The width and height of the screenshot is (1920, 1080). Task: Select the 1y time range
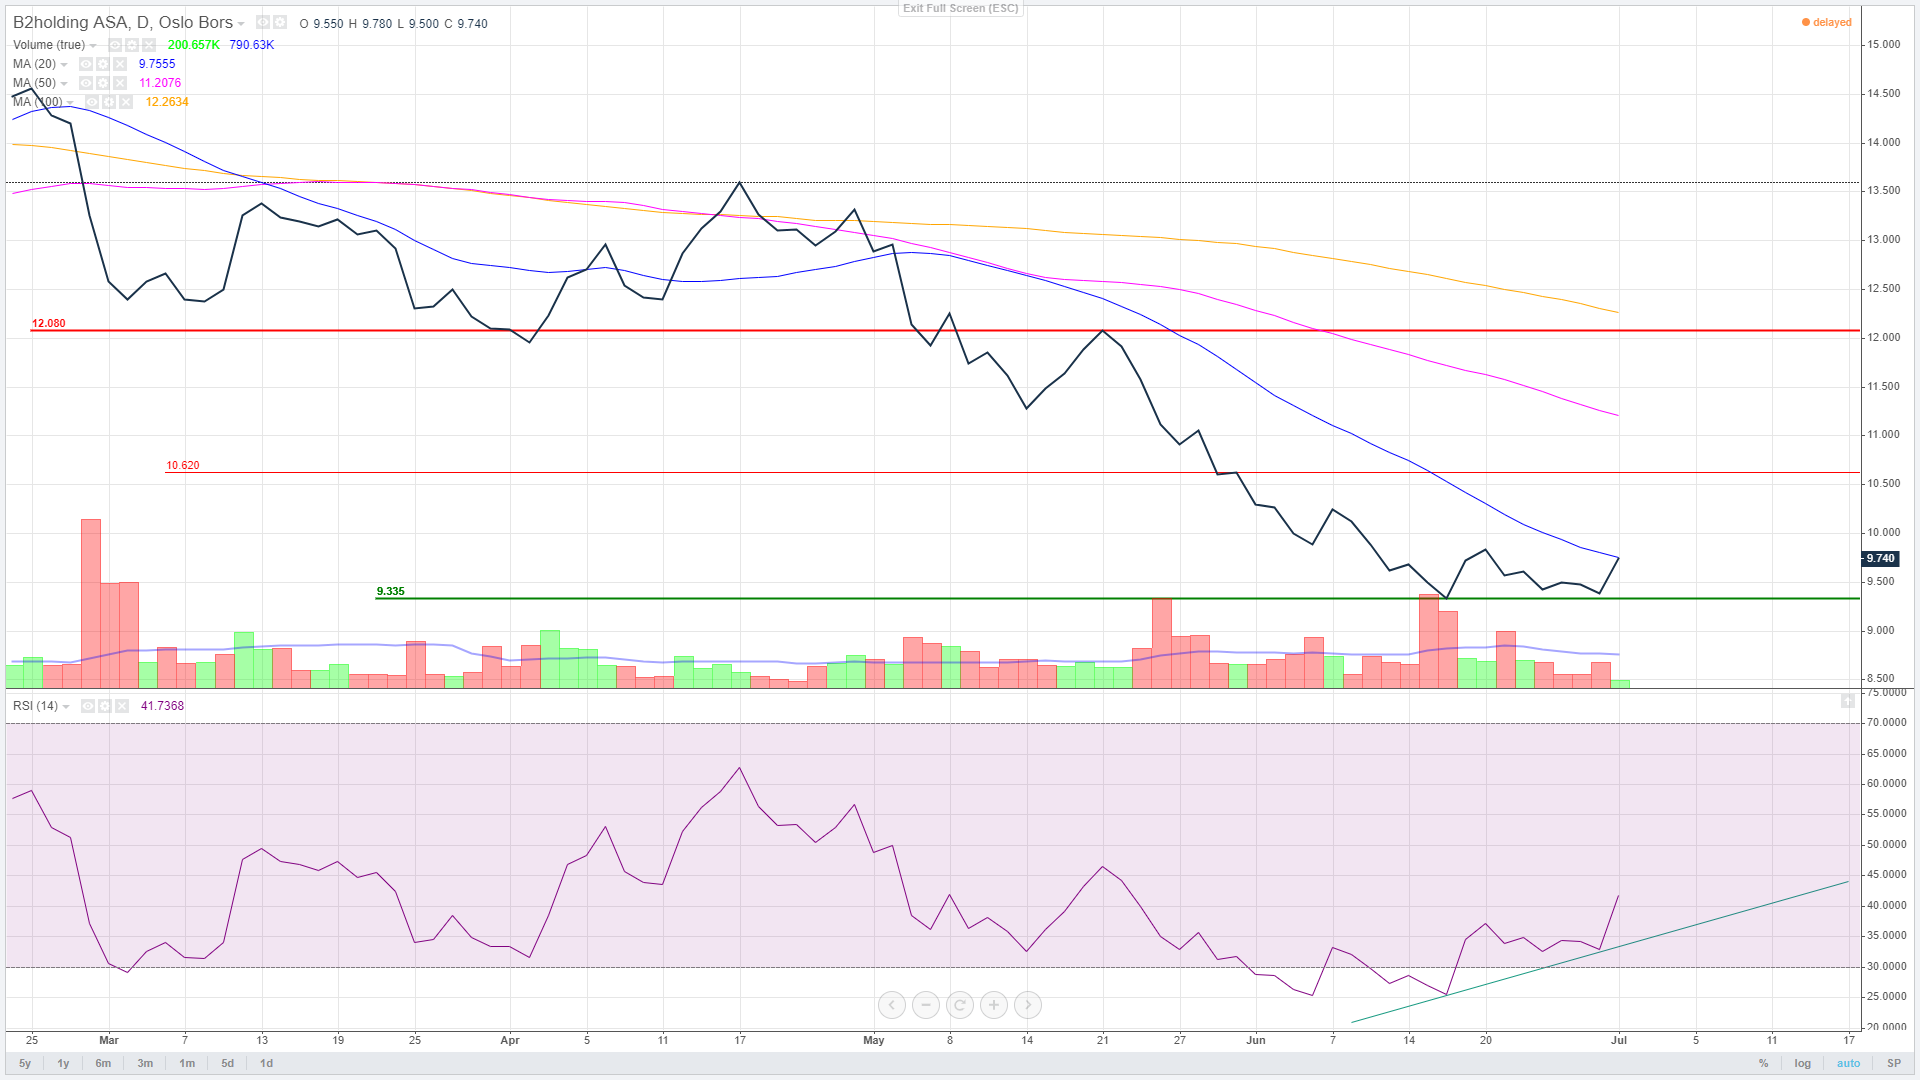pyautogui.click(x=63, y=1063)
